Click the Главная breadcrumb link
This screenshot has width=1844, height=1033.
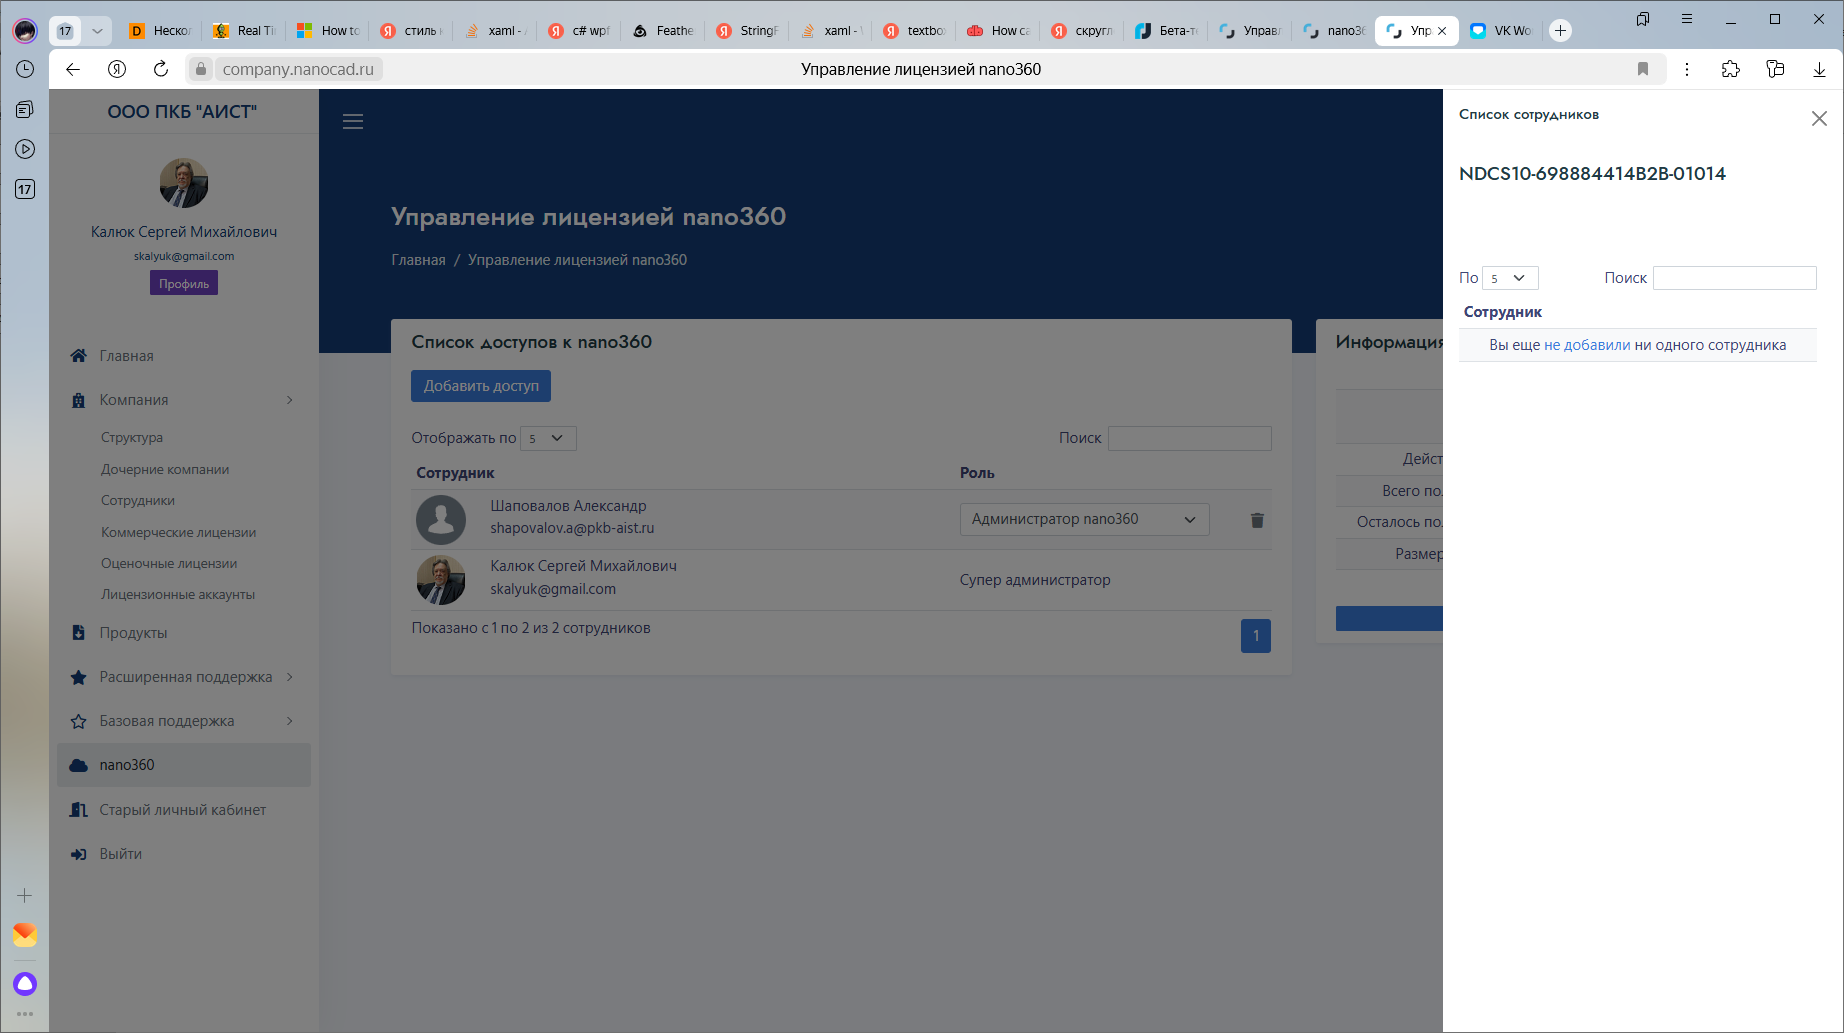coord(418,260)
